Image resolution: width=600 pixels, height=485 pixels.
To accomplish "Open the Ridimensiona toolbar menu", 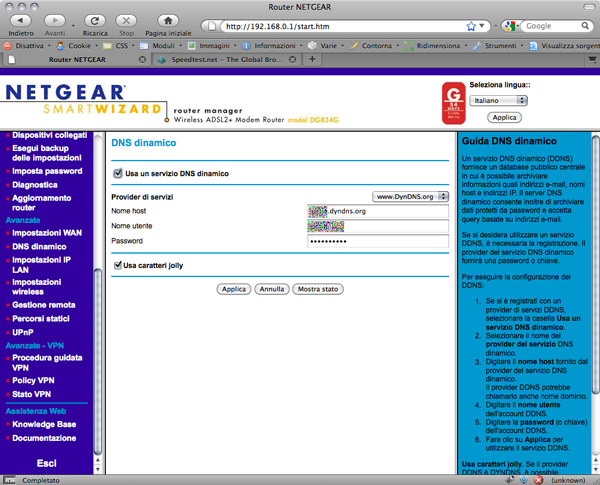I will 436,46.
